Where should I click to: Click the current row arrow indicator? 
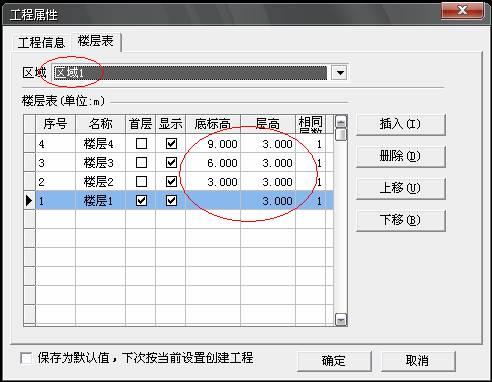pos(29,201)
